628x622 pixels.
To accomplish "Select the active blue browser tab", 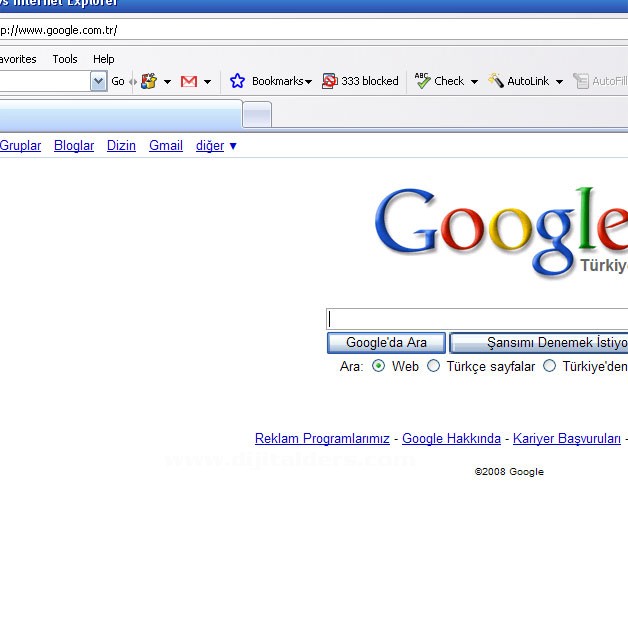I will pos(121,115).
